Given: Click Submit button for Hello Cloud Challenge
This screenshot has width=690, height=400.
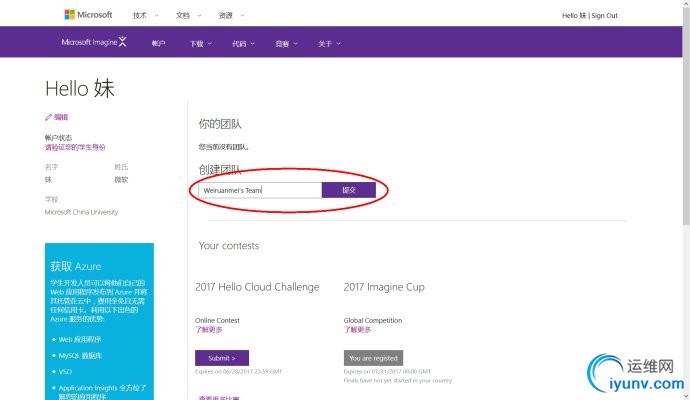Looking at the screenshot, I should pos(222,358).
